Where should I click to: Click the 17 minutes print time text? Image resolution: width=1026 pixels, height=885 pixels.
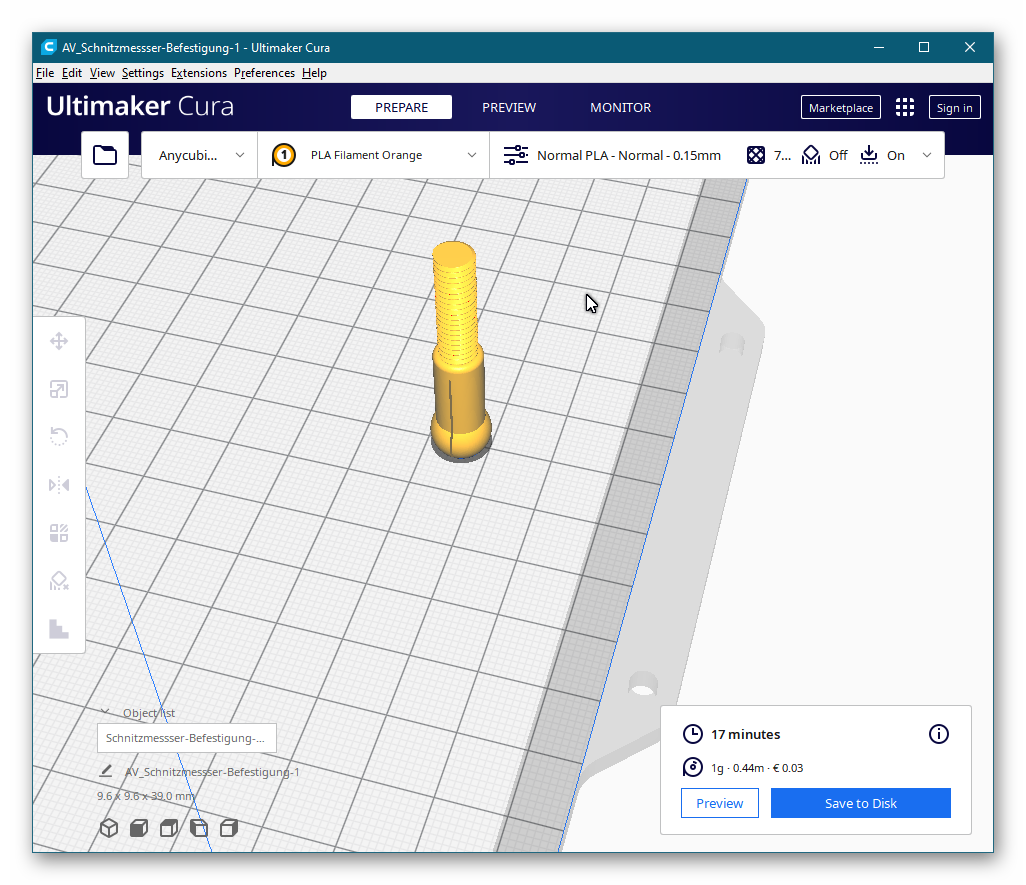[x=745, y=734]
